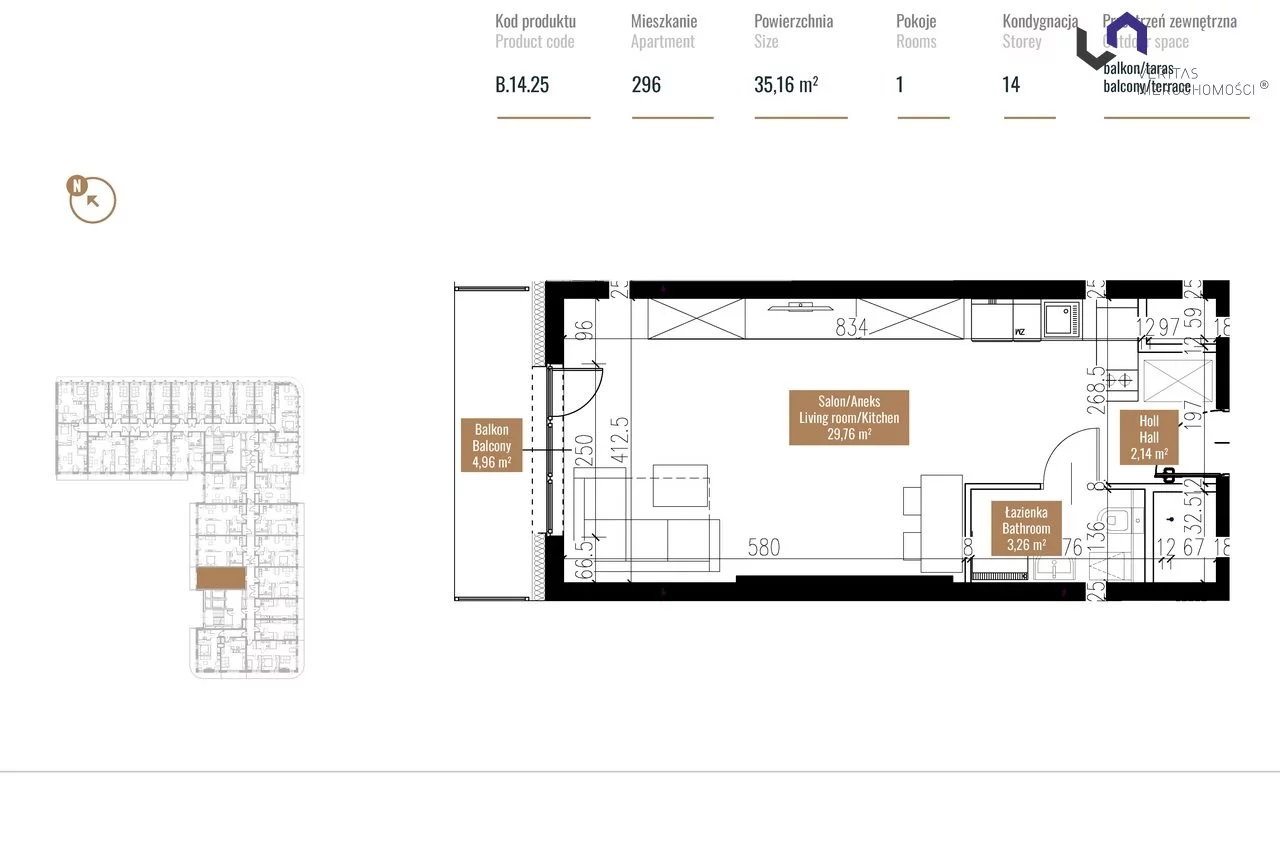Click the highlighted apartment on the building plan
The width and height of the screenshot is (1280, 845).
click(220, 578)
